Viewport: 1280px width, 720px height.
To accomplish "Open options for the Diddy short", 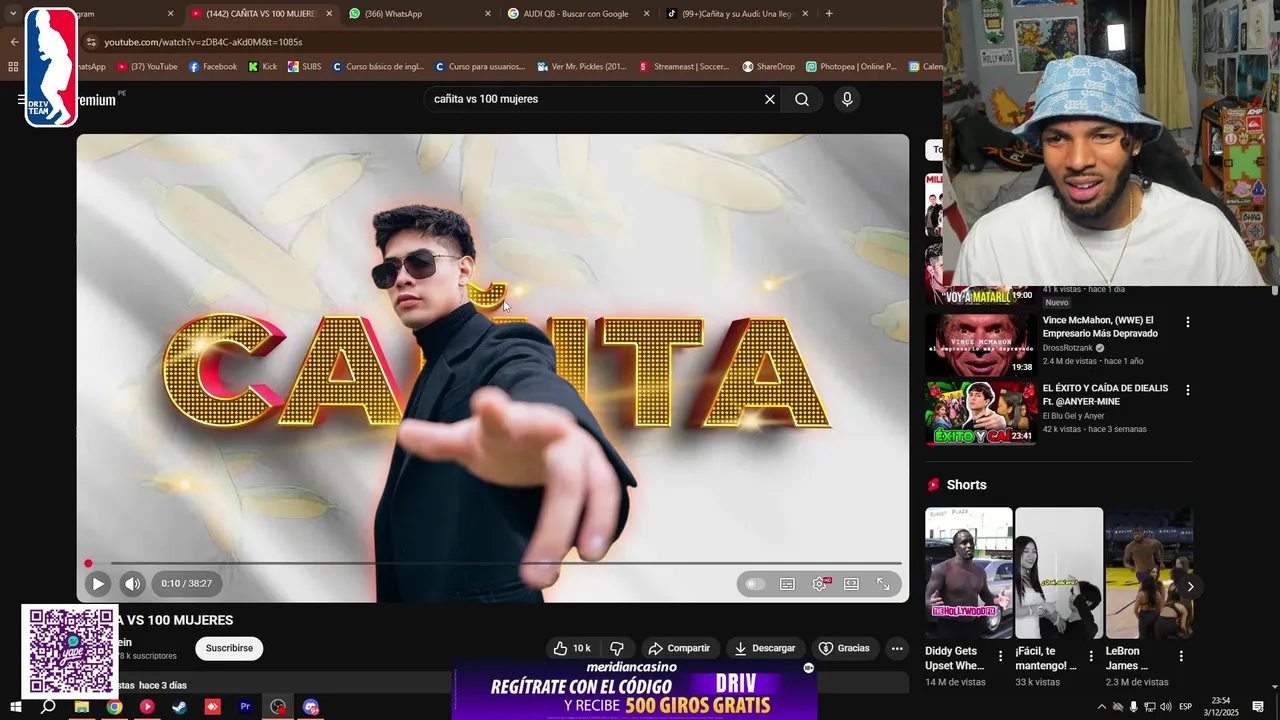I will click(1000, 656).
